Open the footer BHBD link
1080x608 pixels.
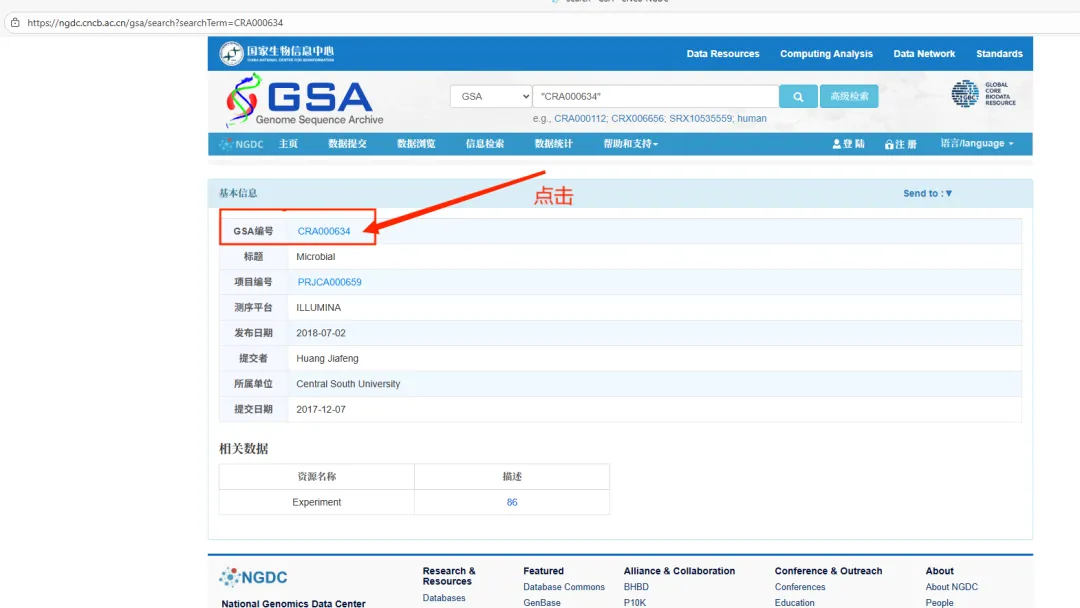636,587
